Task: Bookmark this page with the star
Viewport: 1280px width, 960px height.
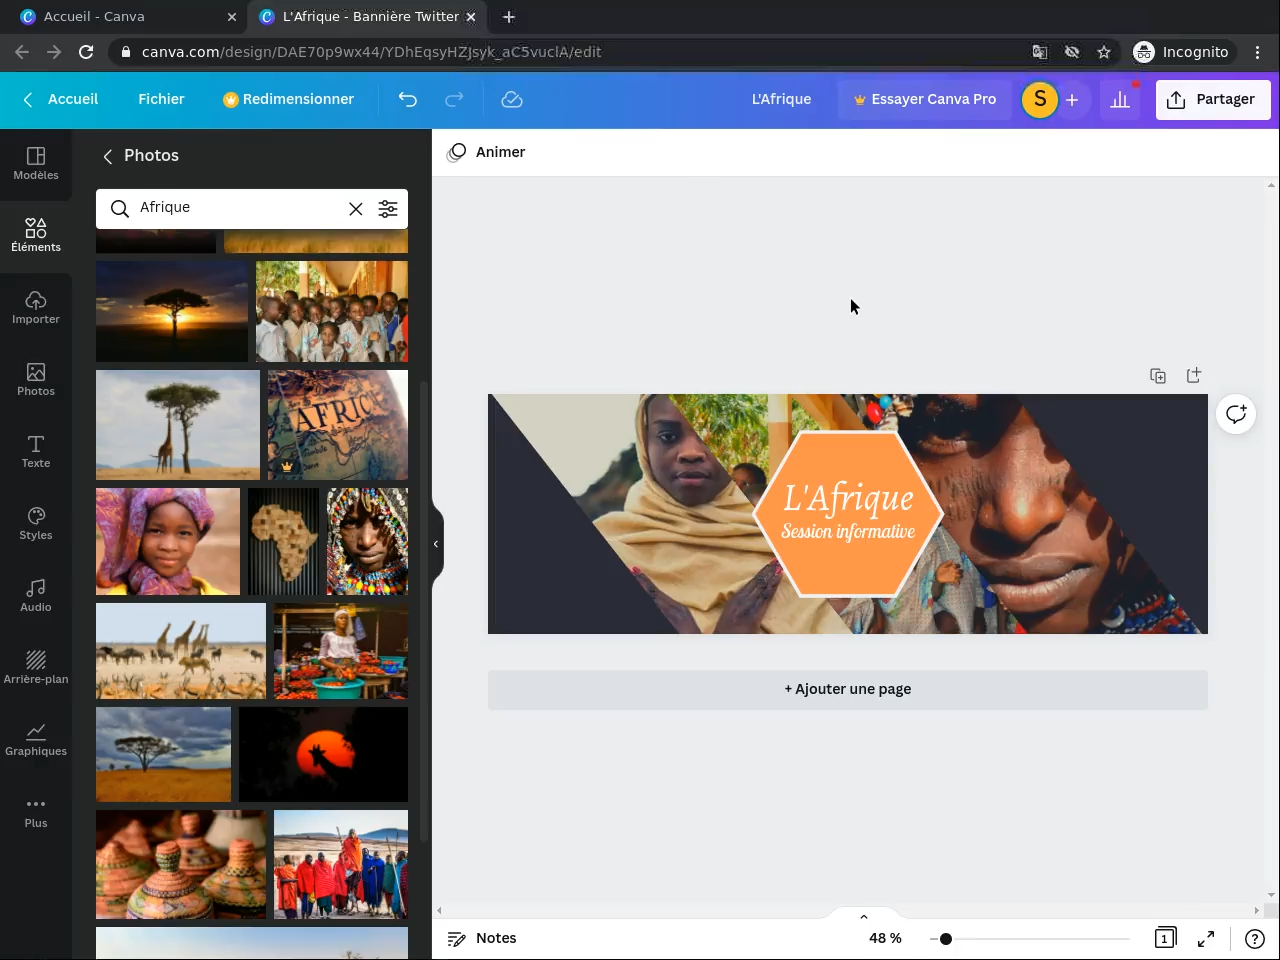Action: tap(1104, 52)
